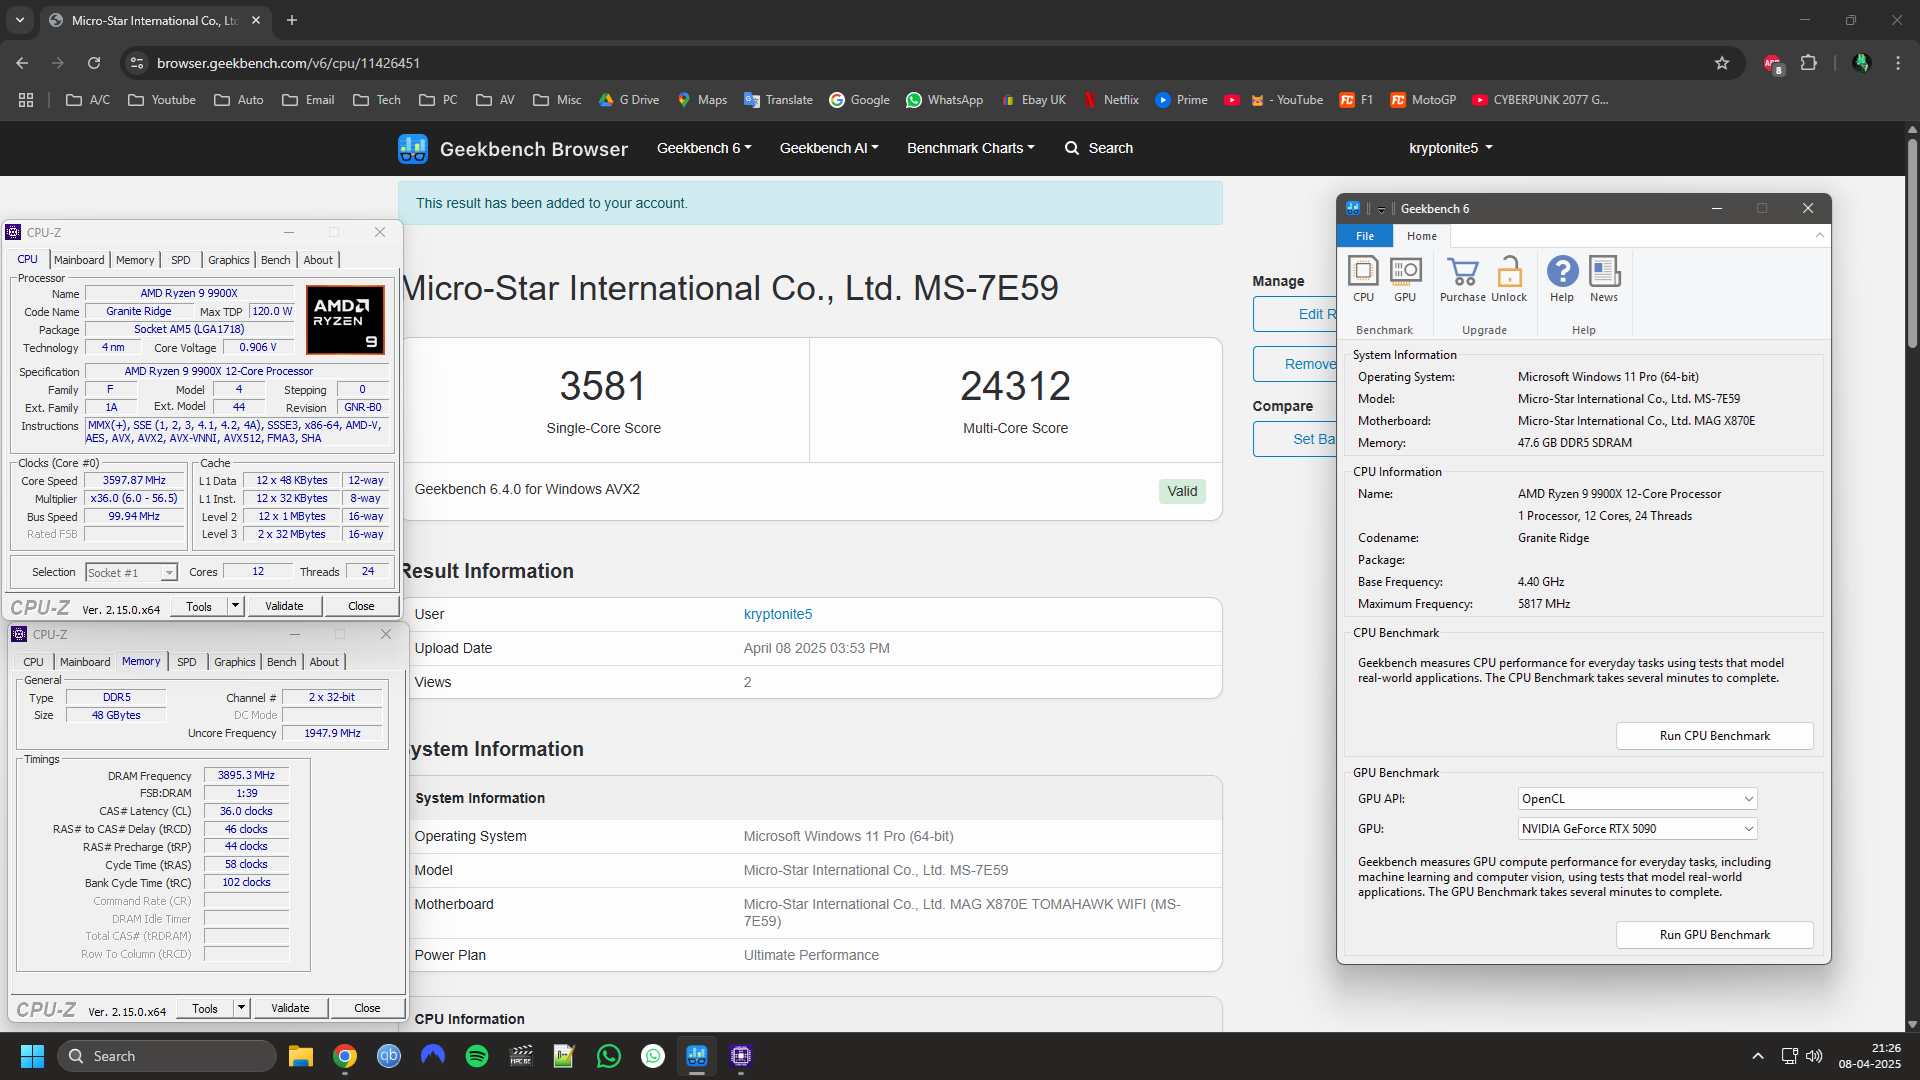Viewport: 1920px width, 1080px height.
Task: Click the Tools button in upper CPU-Z window
Action: click(x=199, y=606)
